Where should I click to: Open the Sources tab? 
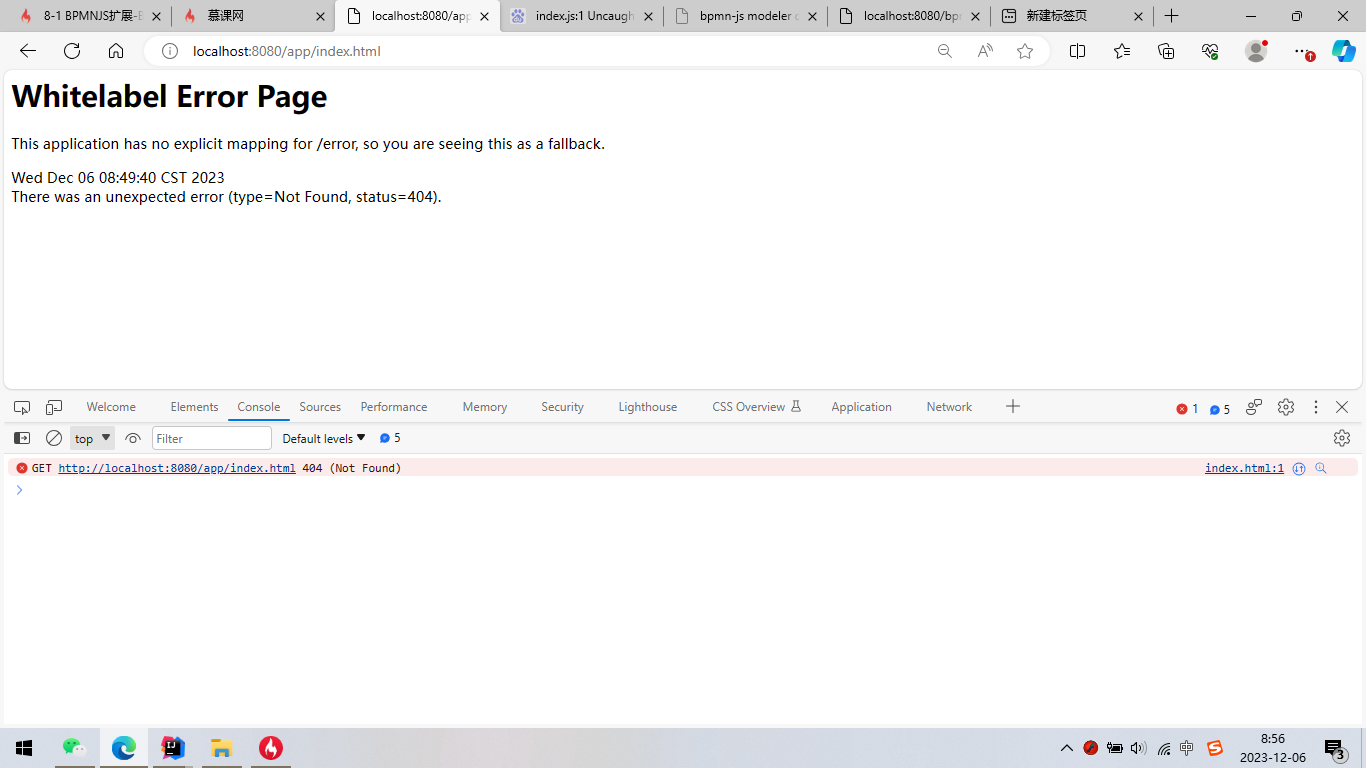tap(320, 407)
